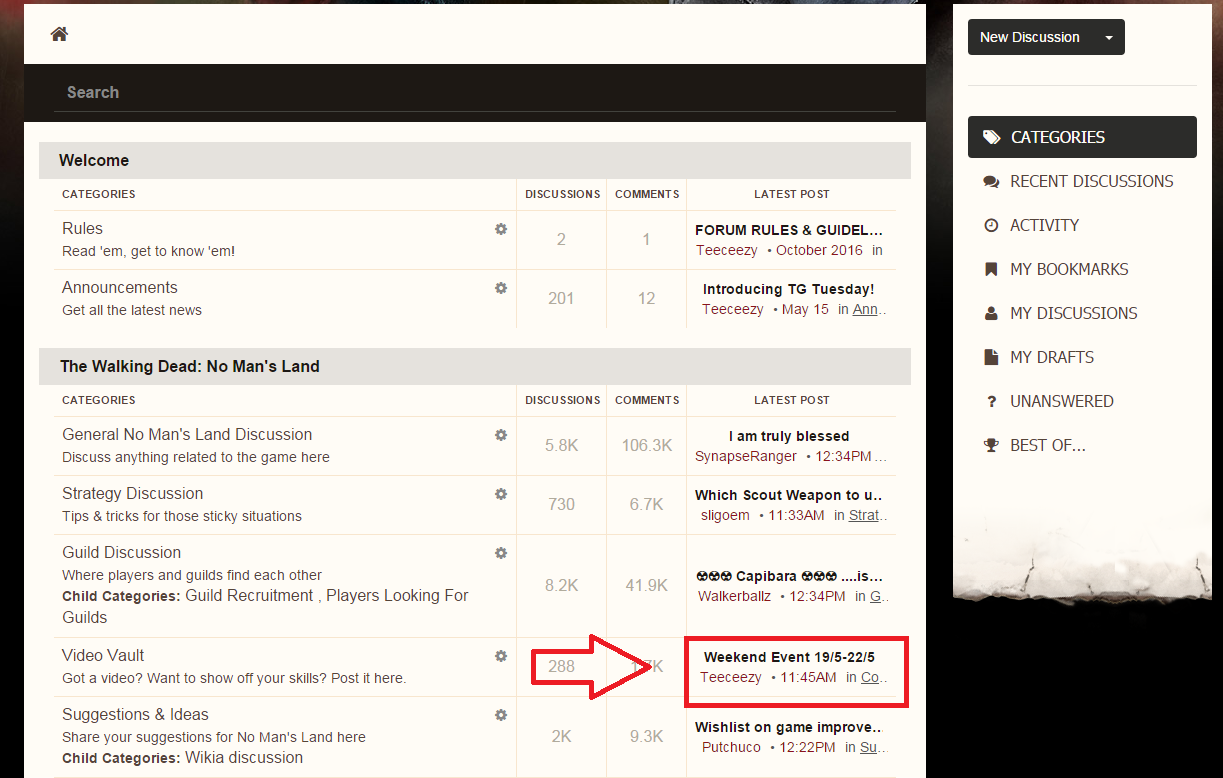
Task: Open Activity in the sidebar
Action: [x=1044, y=225]
